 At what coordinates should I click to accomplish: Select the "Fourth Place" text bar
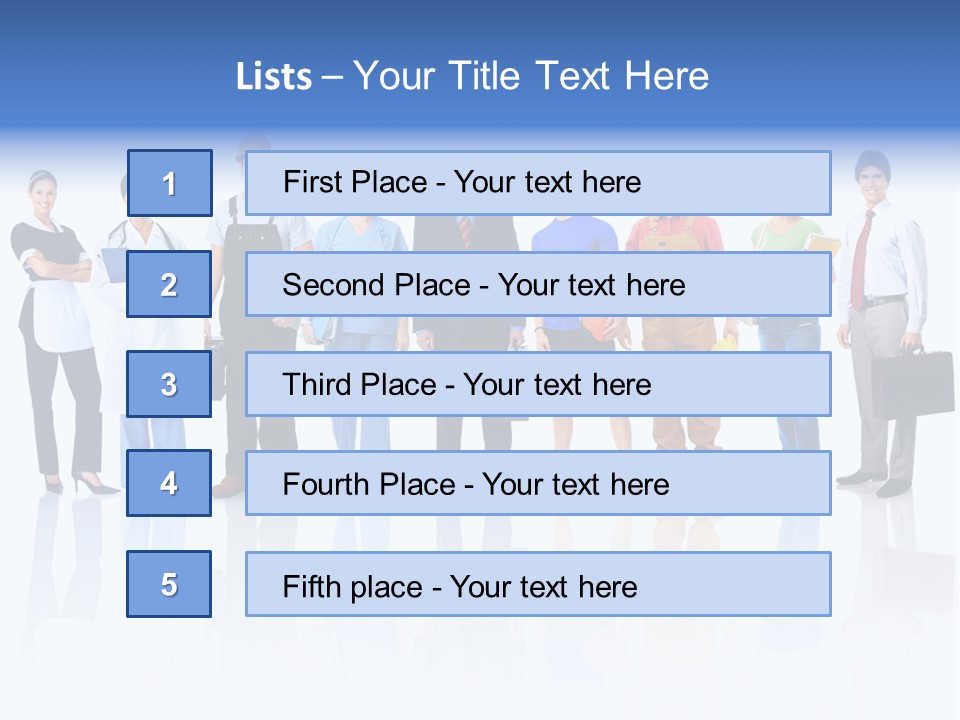tap(538, 483)
